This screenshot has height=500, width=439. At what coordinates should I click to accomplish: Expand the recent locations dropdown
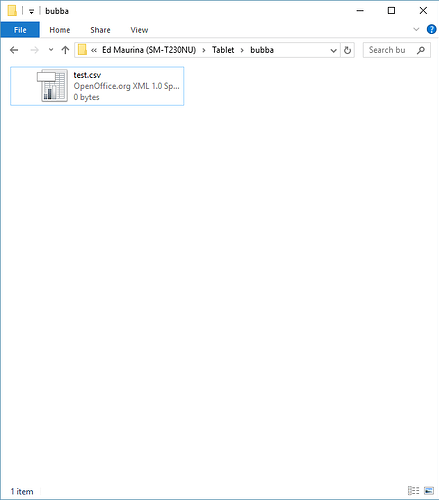pyautogui.click(x=51, y=50)
